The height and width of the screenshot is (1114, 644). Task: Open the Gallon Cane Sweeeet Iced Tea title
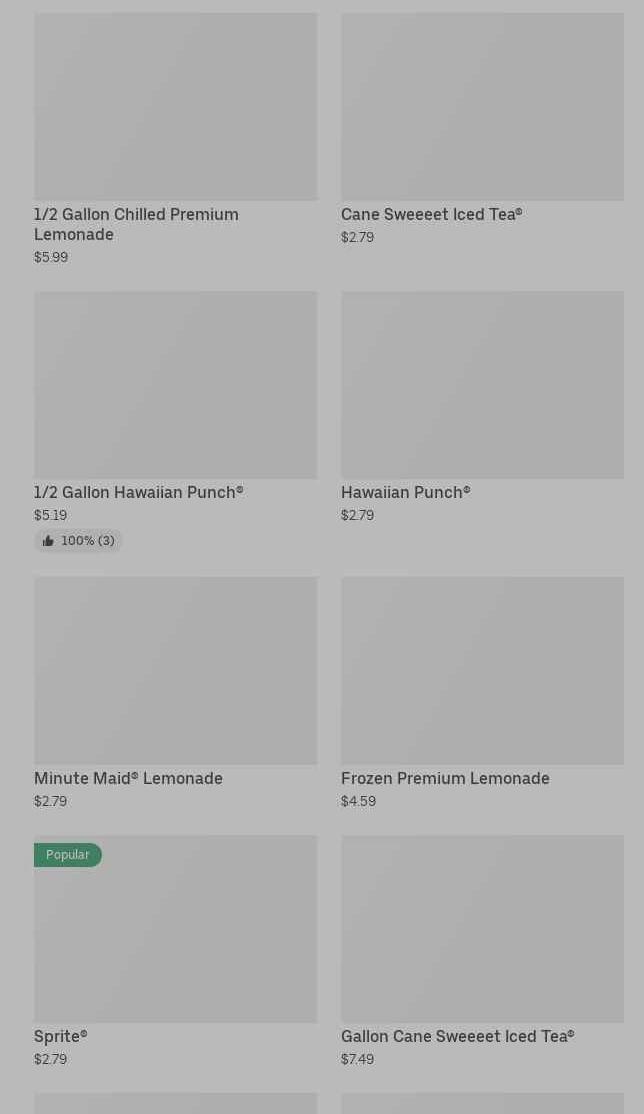tap(458, 1037)
